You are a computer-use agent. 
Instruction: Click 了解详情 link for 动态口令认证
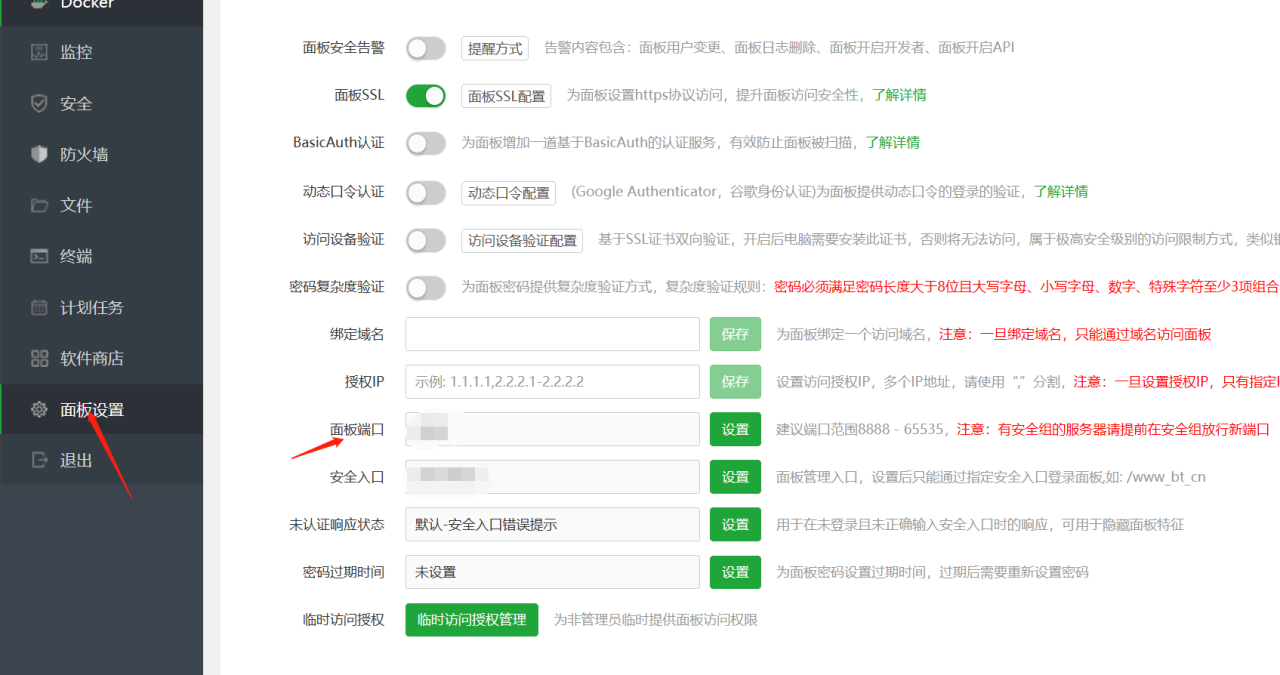[x=1061, y=191]
